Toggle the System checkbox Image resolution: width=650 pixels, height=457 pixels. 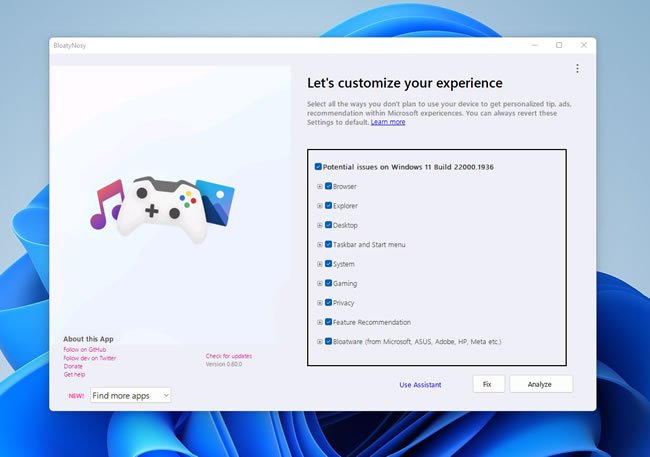click(x=328, y=264)
